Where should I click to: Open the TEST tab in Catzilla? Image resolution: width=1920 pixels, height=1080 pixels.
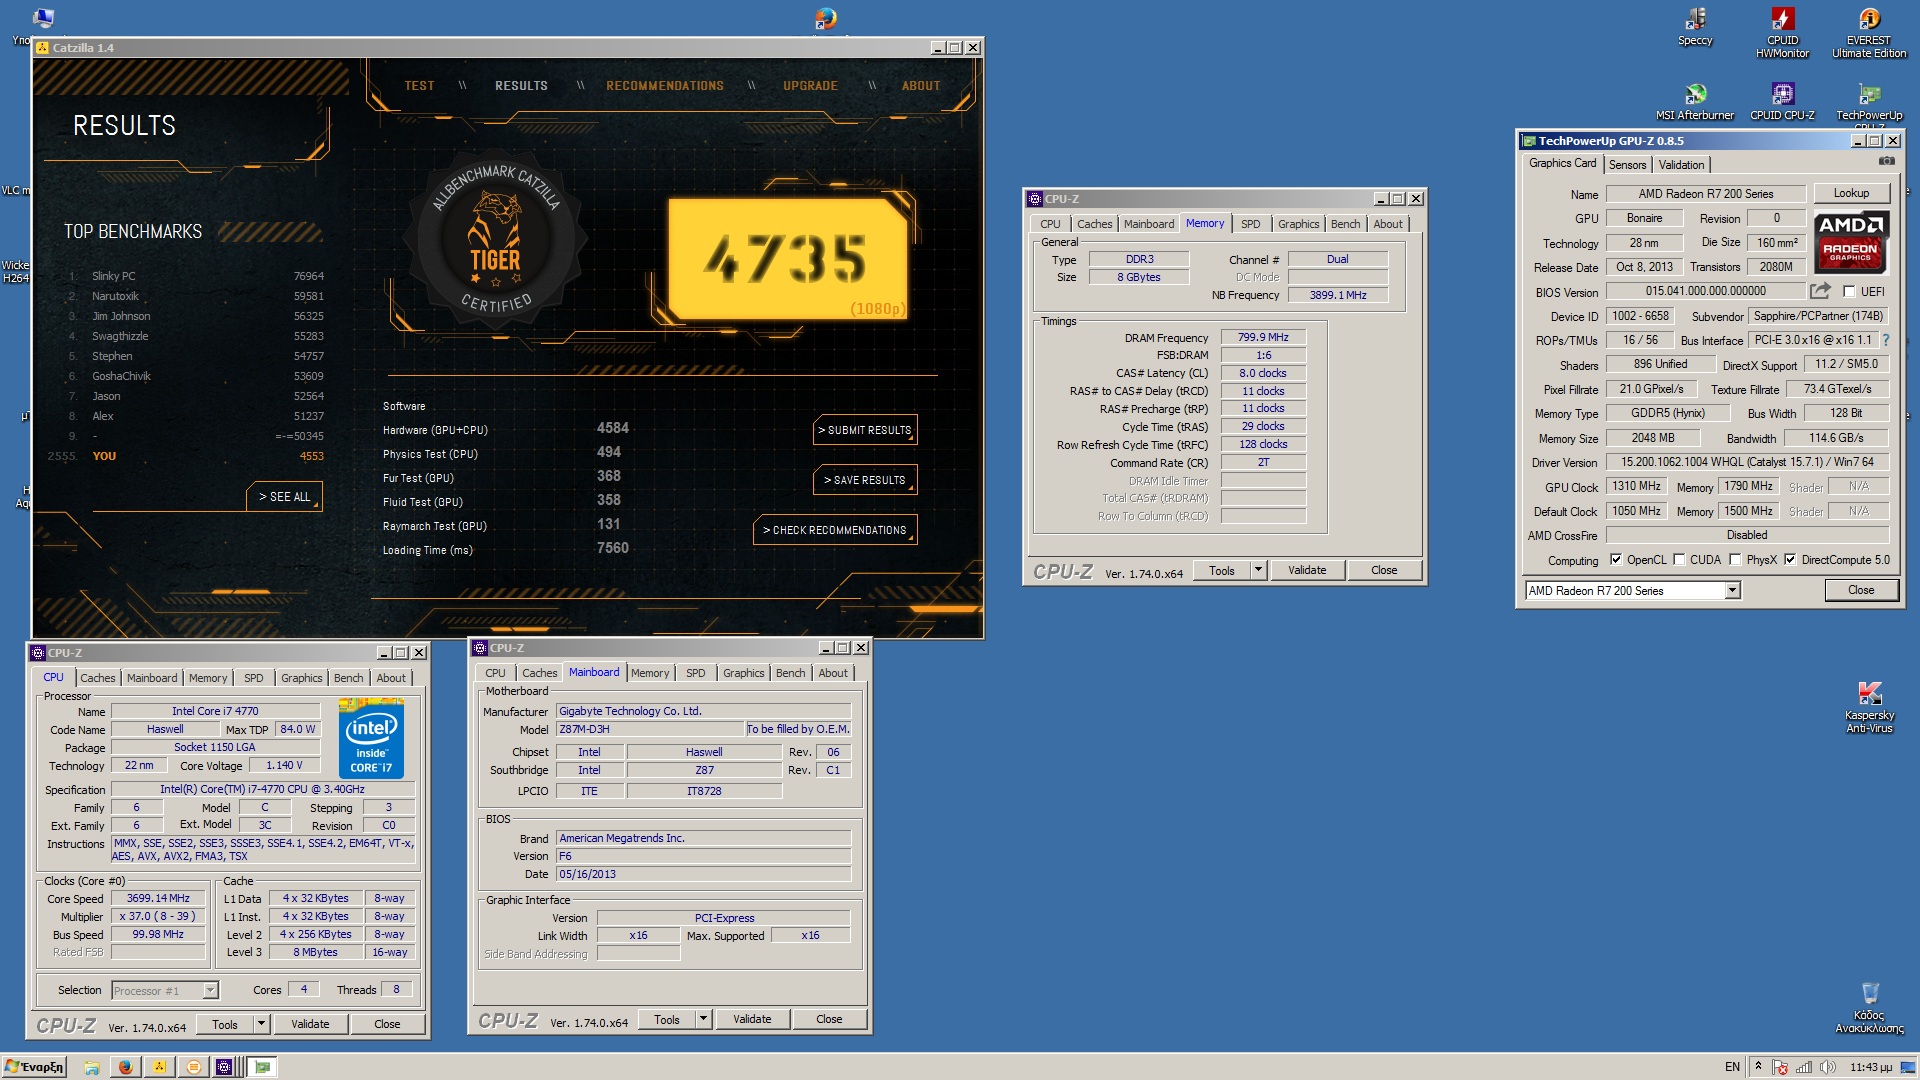point(419,86)
